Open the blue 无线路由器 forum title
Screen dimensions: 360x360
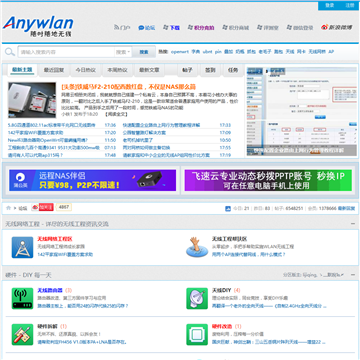[x=50, y=290]
